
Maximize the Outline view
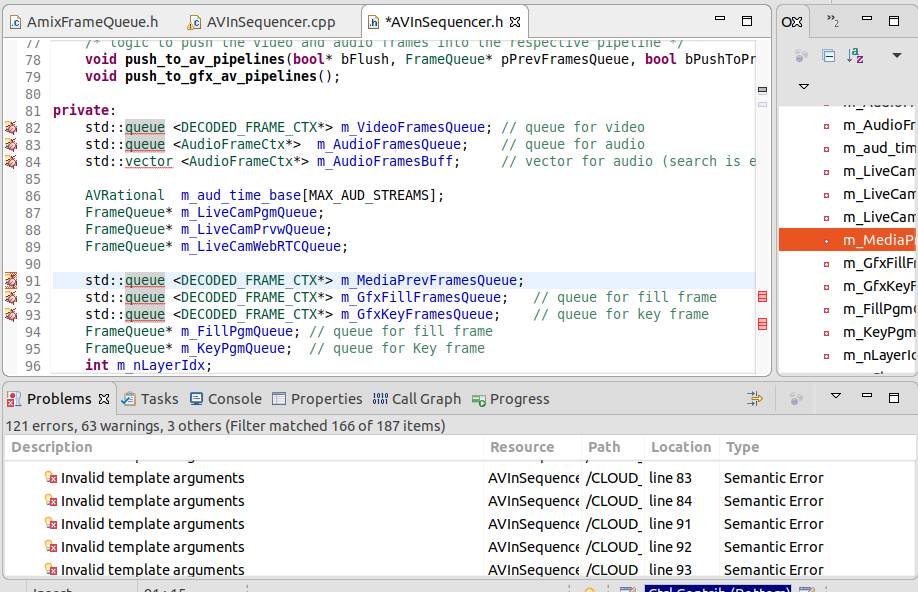[x=894, y=21]
